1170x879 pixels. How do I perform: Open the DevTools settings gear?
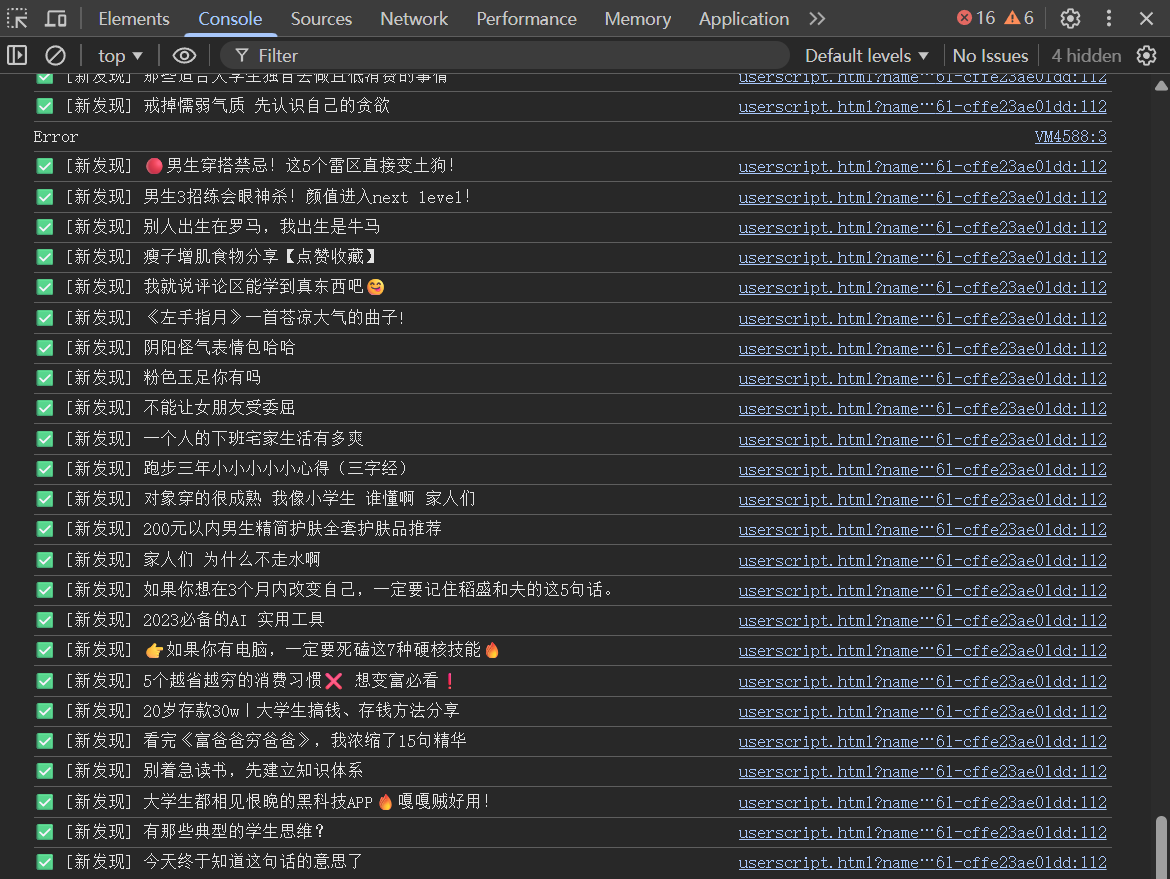1070,18
